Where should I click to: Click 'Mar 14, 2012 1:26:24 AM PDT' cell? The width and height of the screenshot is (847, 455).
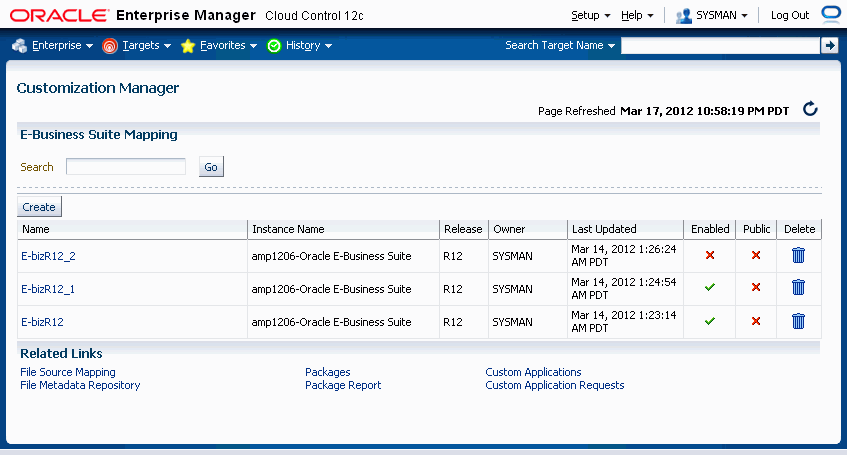(x=624, y=256)
